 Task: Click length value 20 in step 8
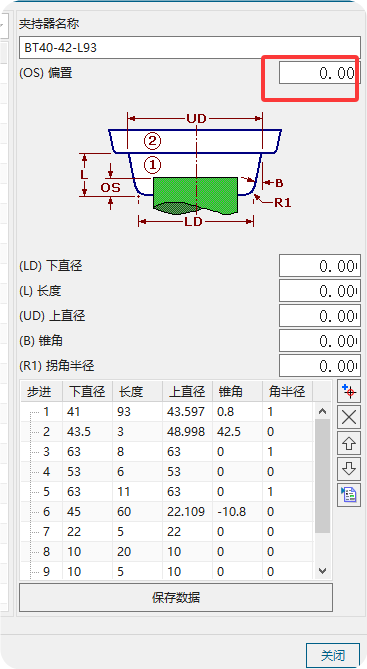[x=124, y=552]
